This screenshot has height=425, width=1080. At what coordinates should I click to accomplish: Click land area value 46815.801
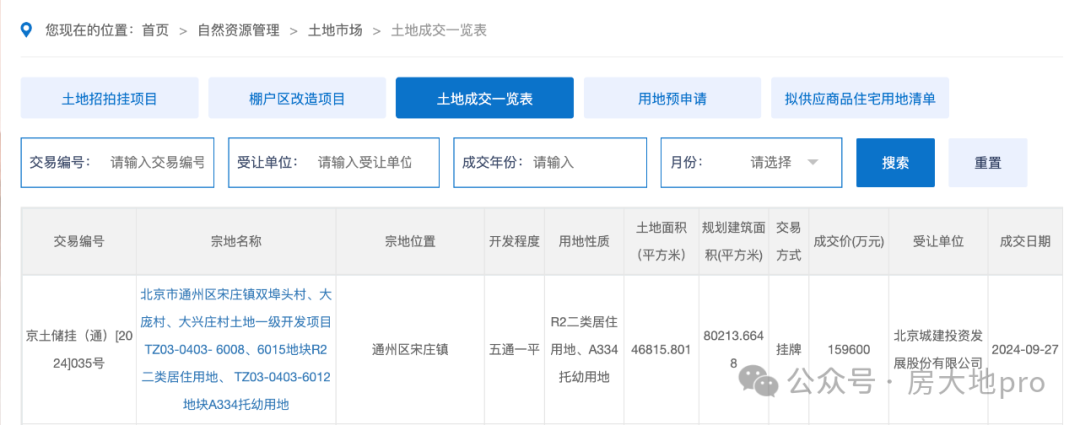click(x=661, y=350)
